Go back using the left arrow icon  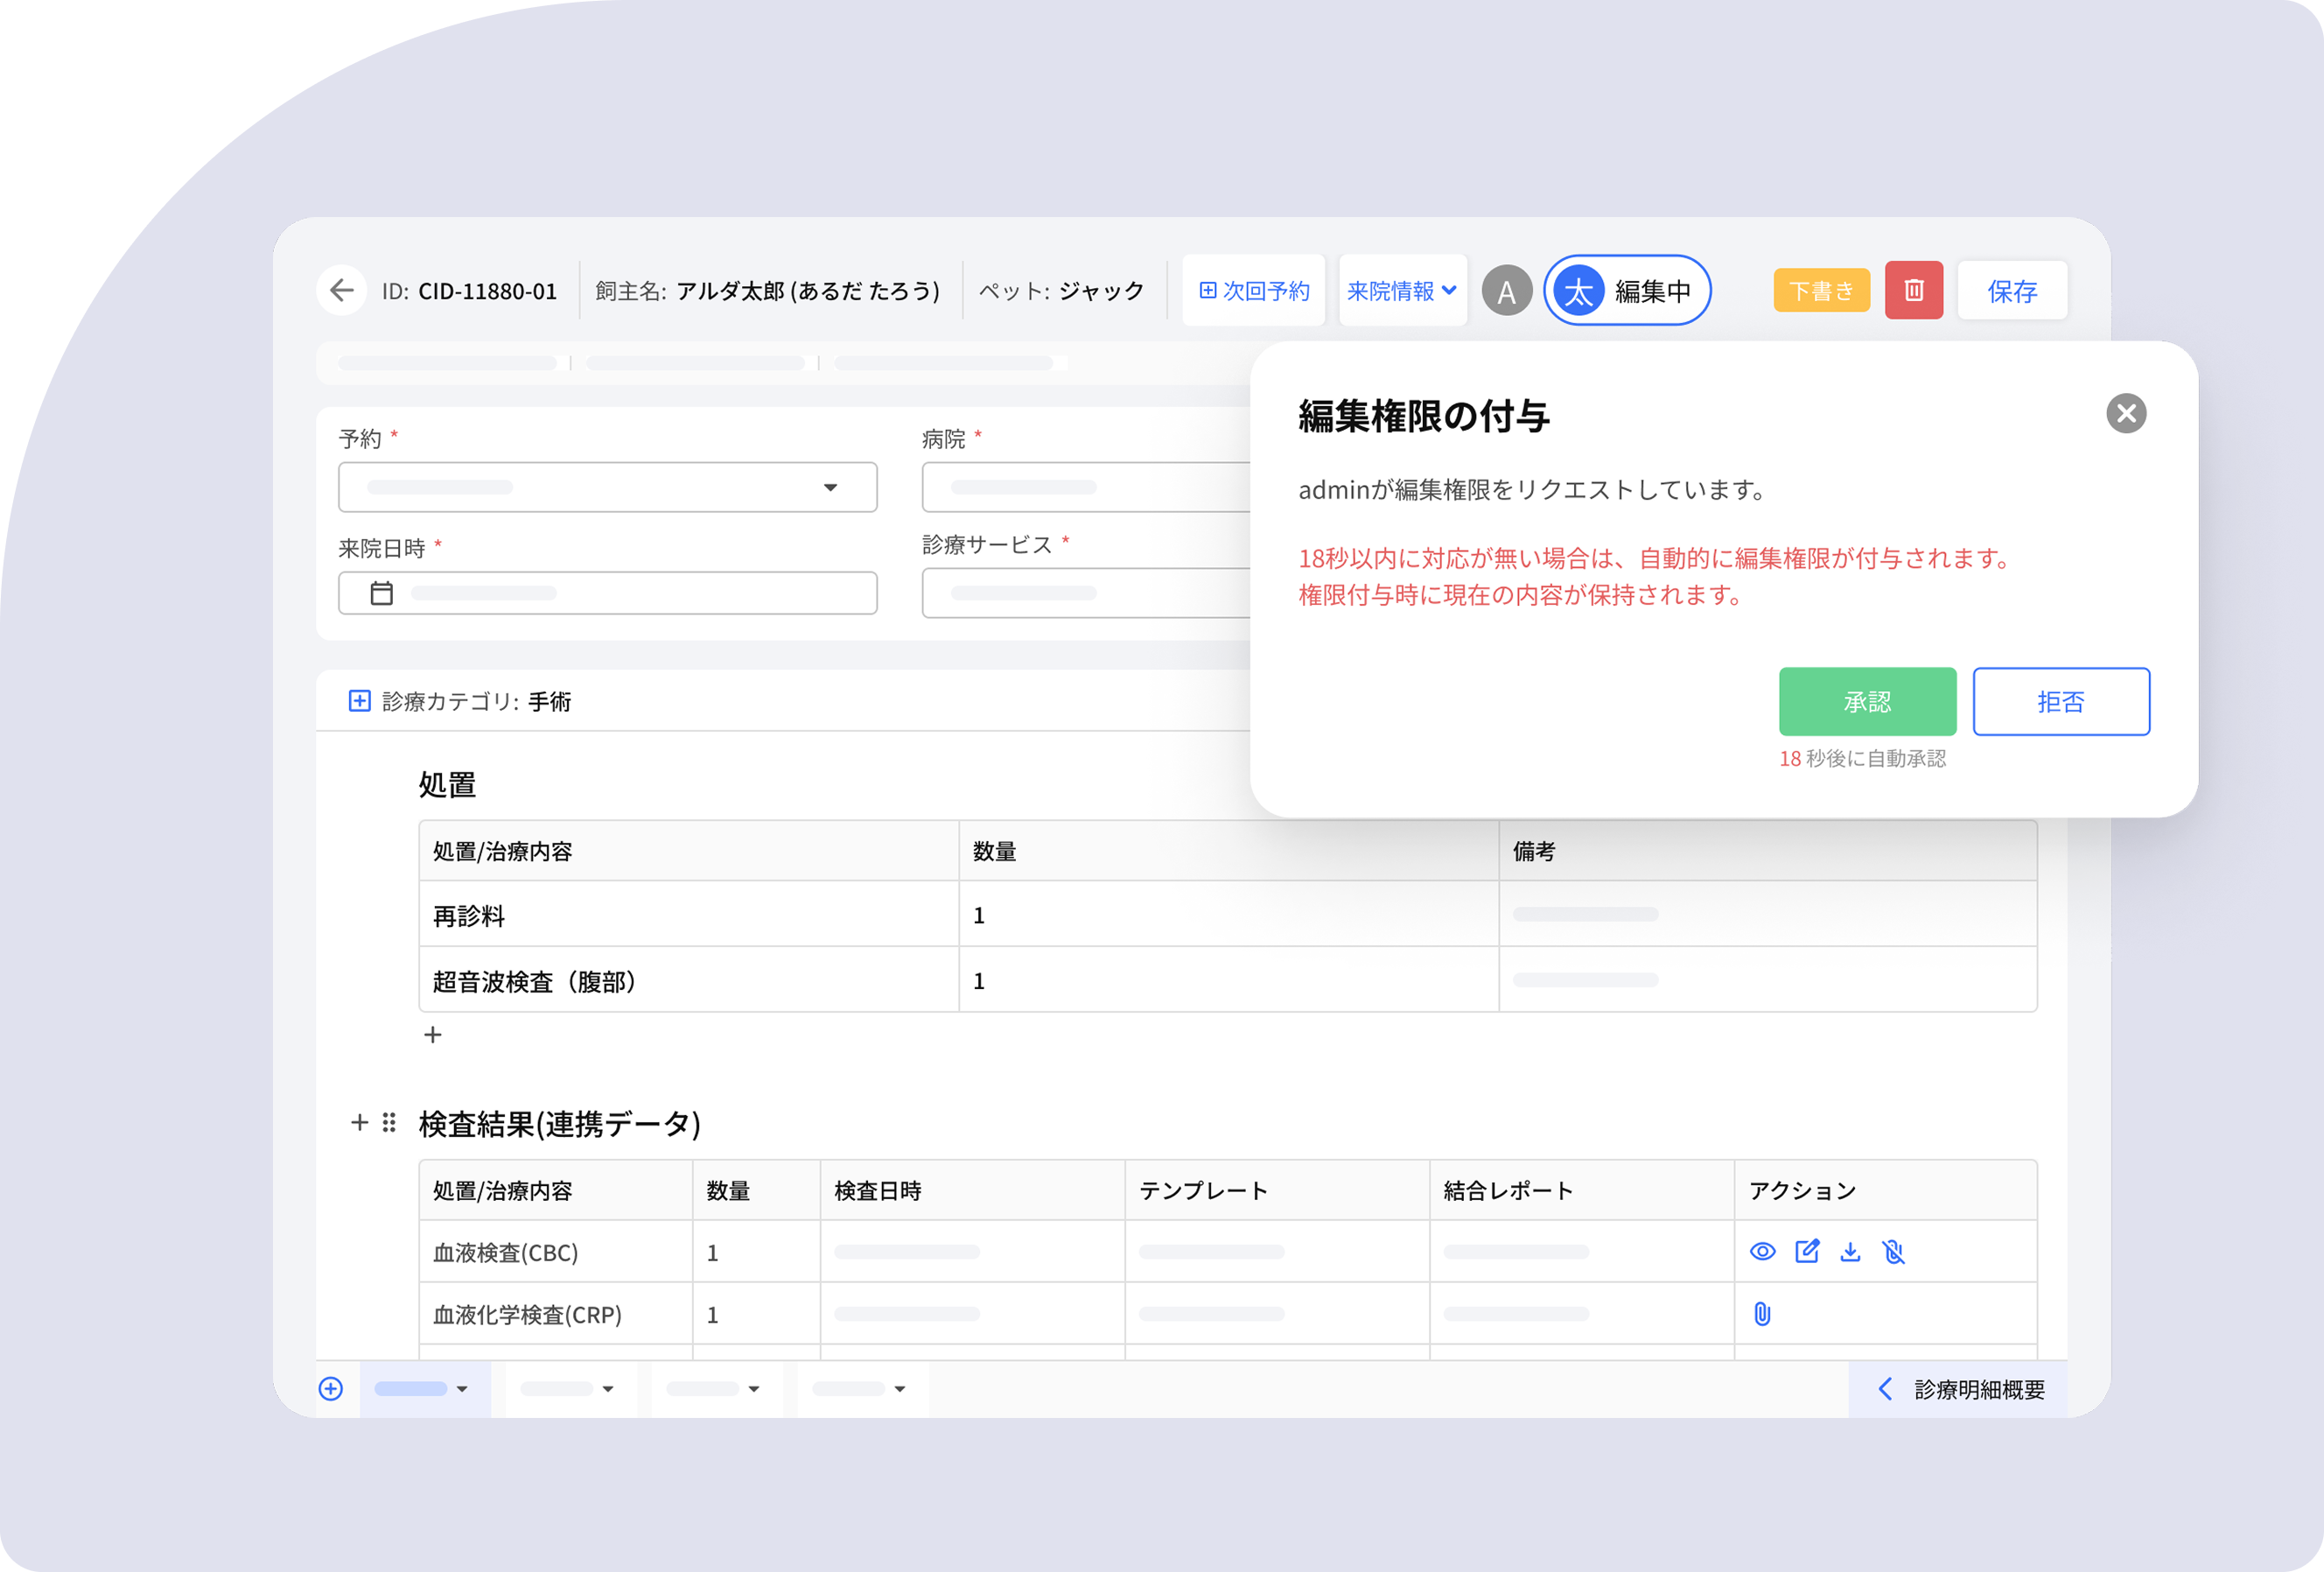(x=342, y=291)
